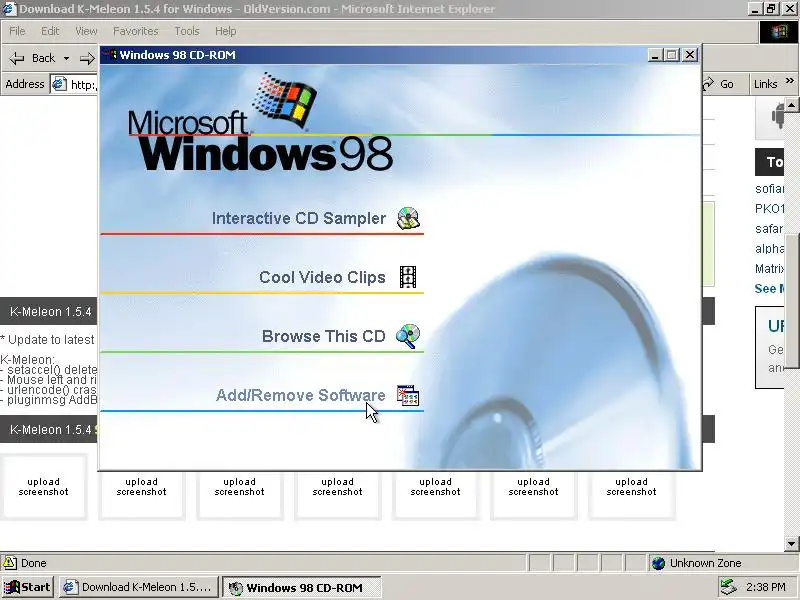Viewport: 800px width, 600px height.
Task: Open the Favorites menu in Internet Explorer
Action: pos(135,31)
